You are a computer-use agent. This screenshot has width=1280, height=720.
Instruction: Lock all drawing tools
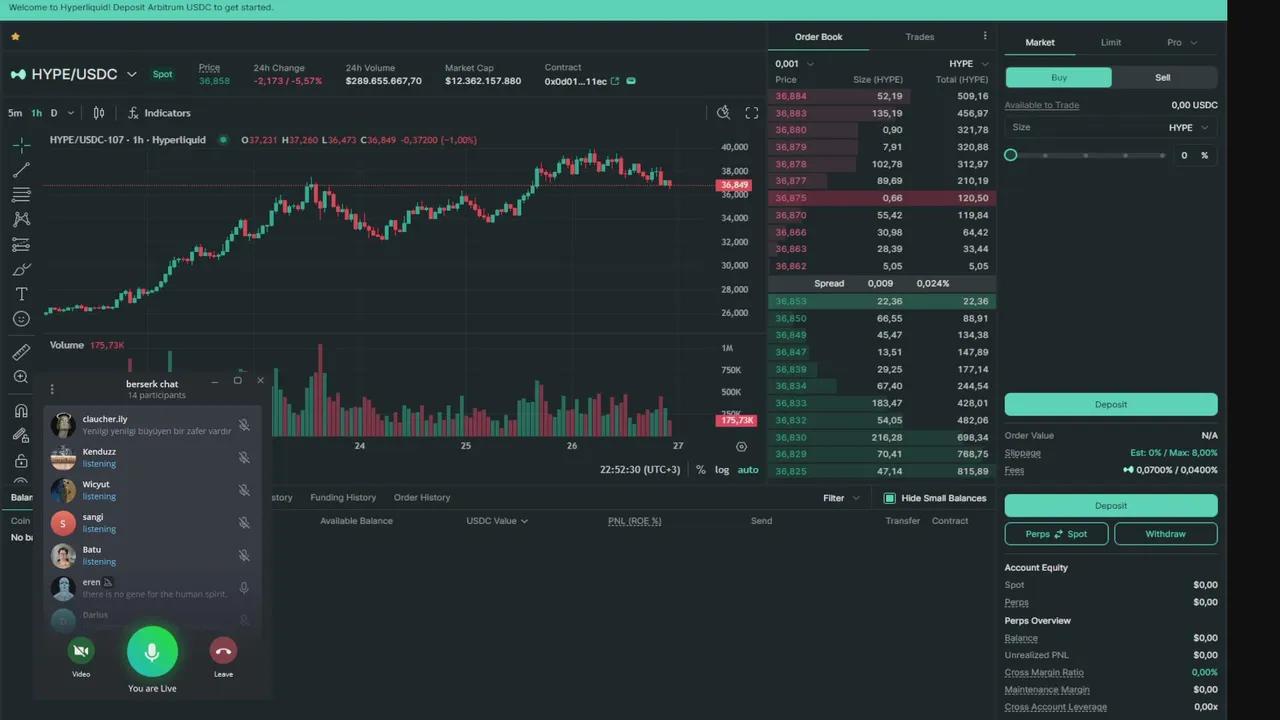(21, 460)
